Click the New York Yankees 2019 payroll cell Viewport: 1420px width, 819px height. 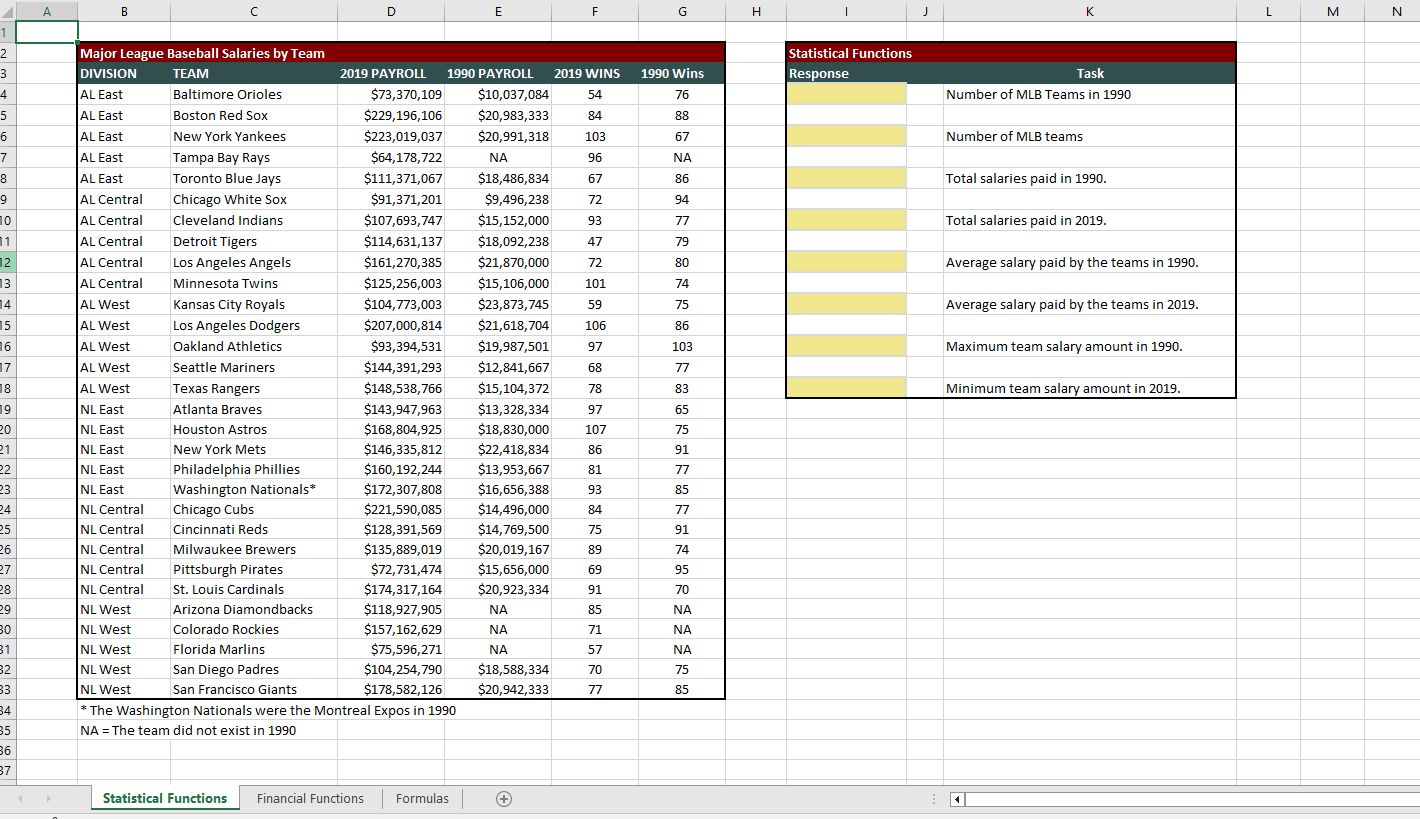click(x=391, y=136)
